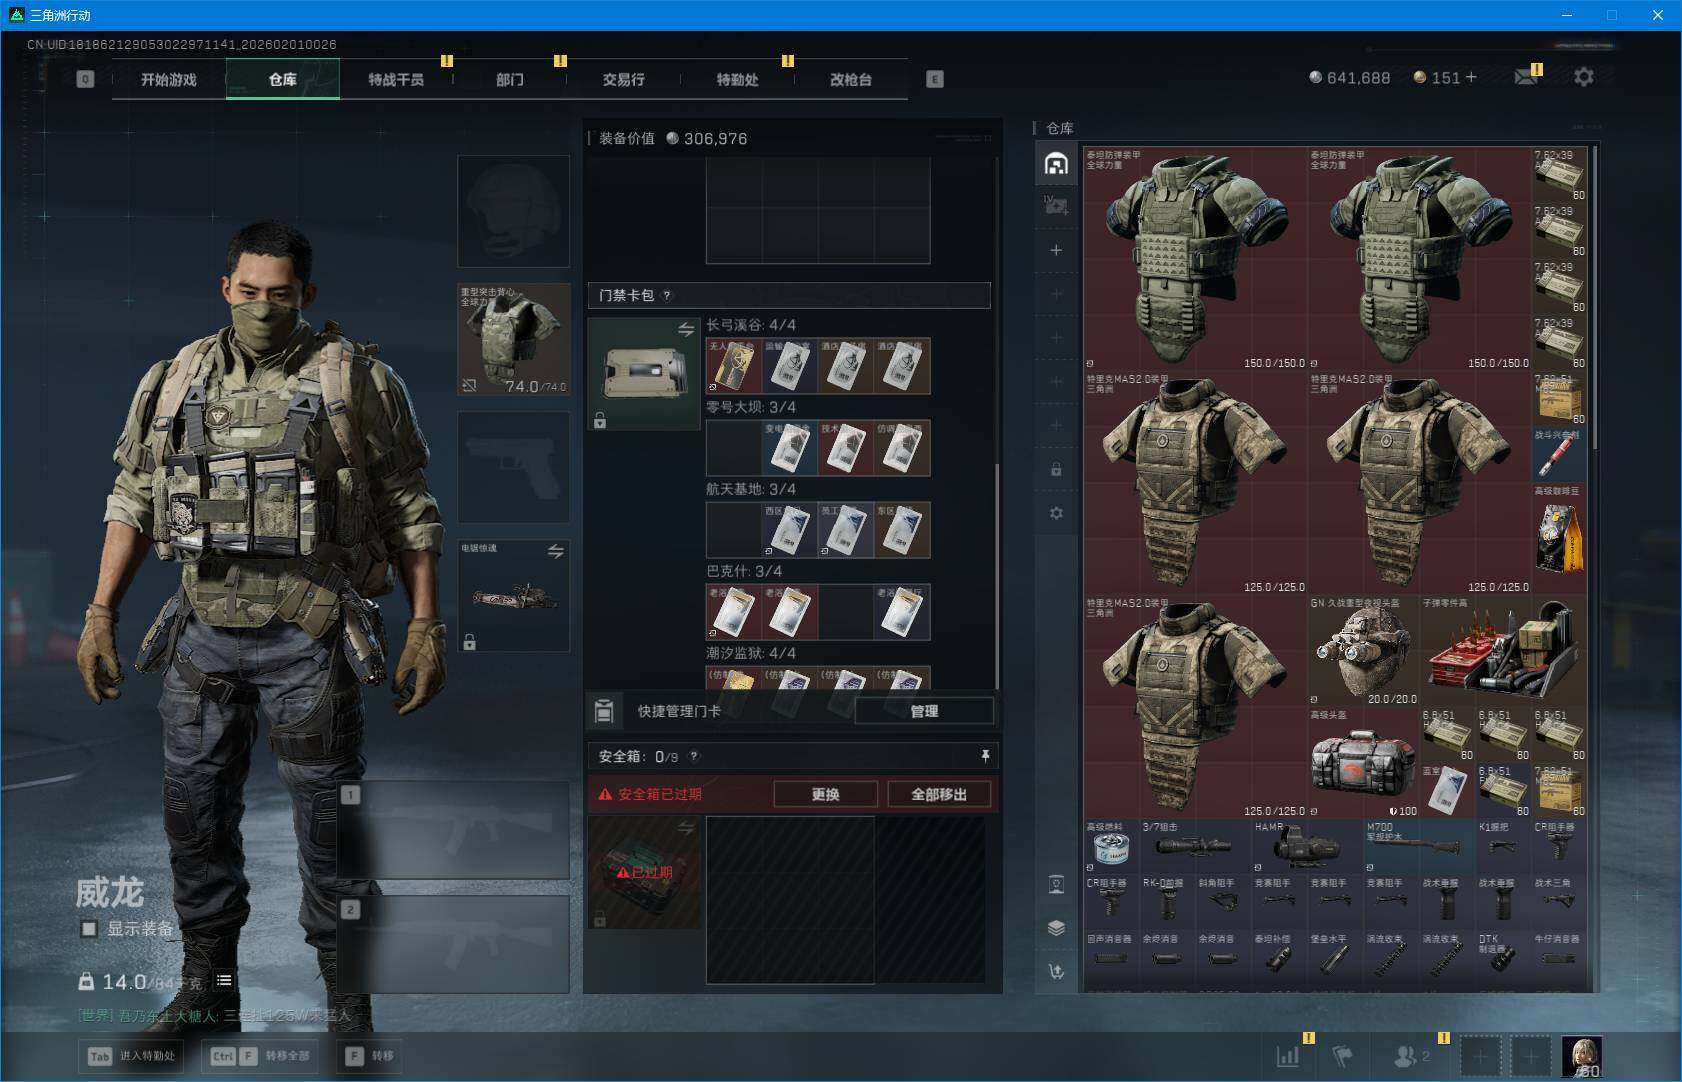Click the first plus to expand stash
1682x1082 pixels.
point(1056,250)
